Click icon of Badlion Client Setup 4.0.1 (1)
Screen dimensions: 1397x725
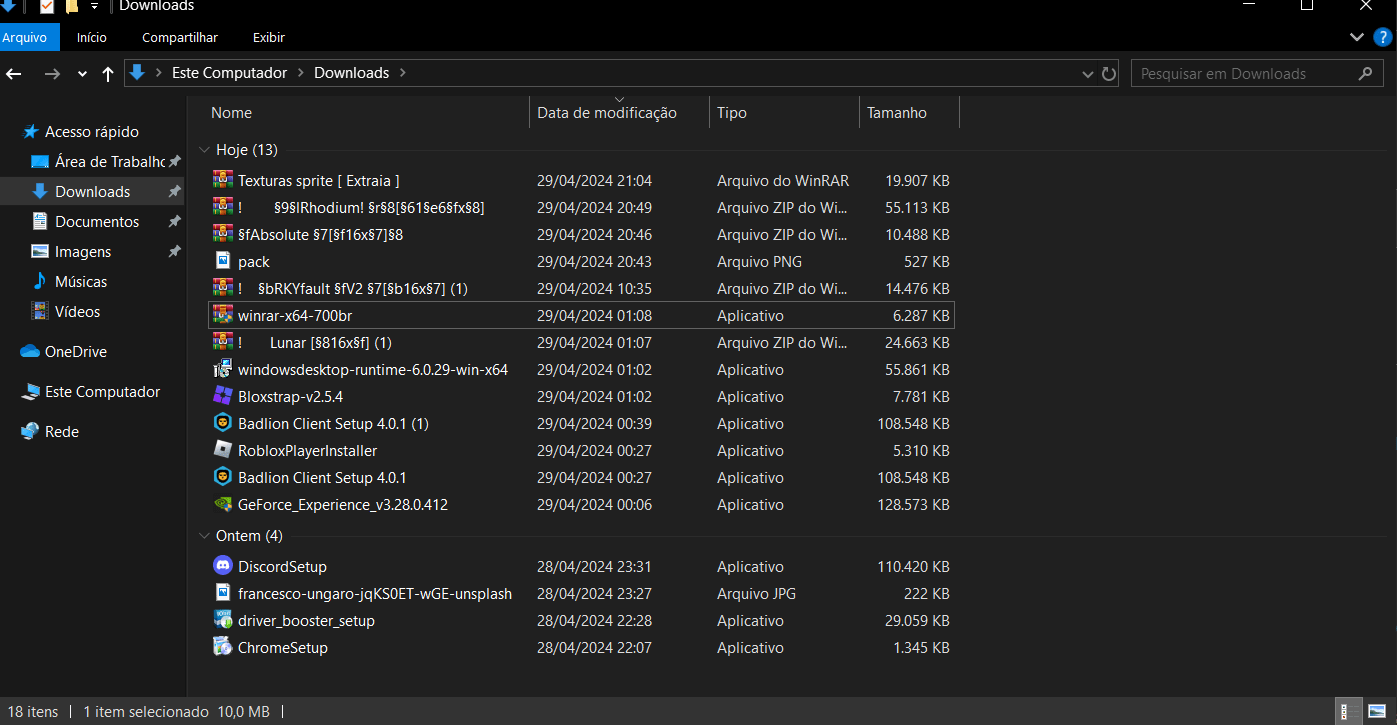[223, 424]
